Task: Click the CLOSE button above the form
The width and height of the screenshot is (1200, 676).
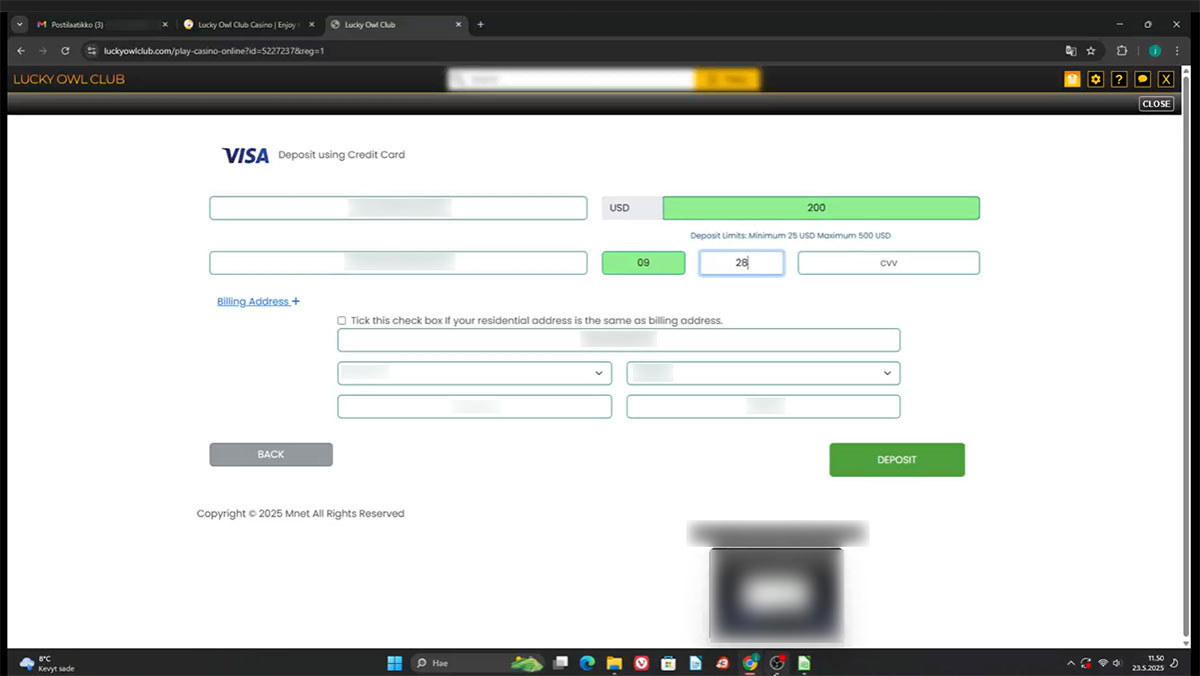Action: pyautogui.click(x=1156, y=104)
